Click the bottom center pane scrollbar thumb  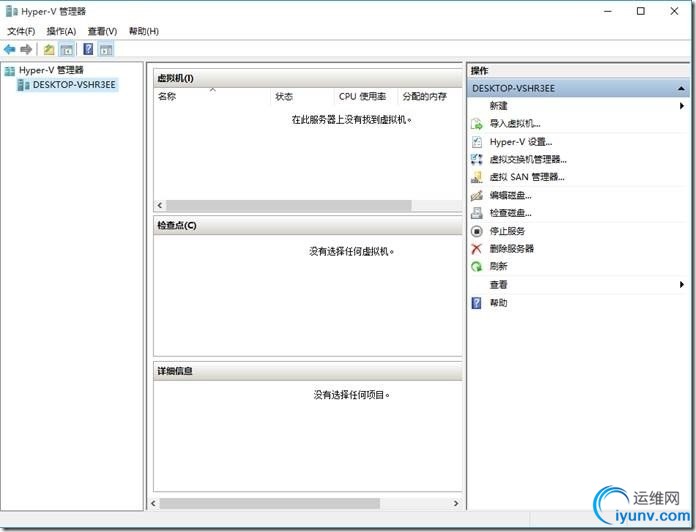(x=269, y=503)
